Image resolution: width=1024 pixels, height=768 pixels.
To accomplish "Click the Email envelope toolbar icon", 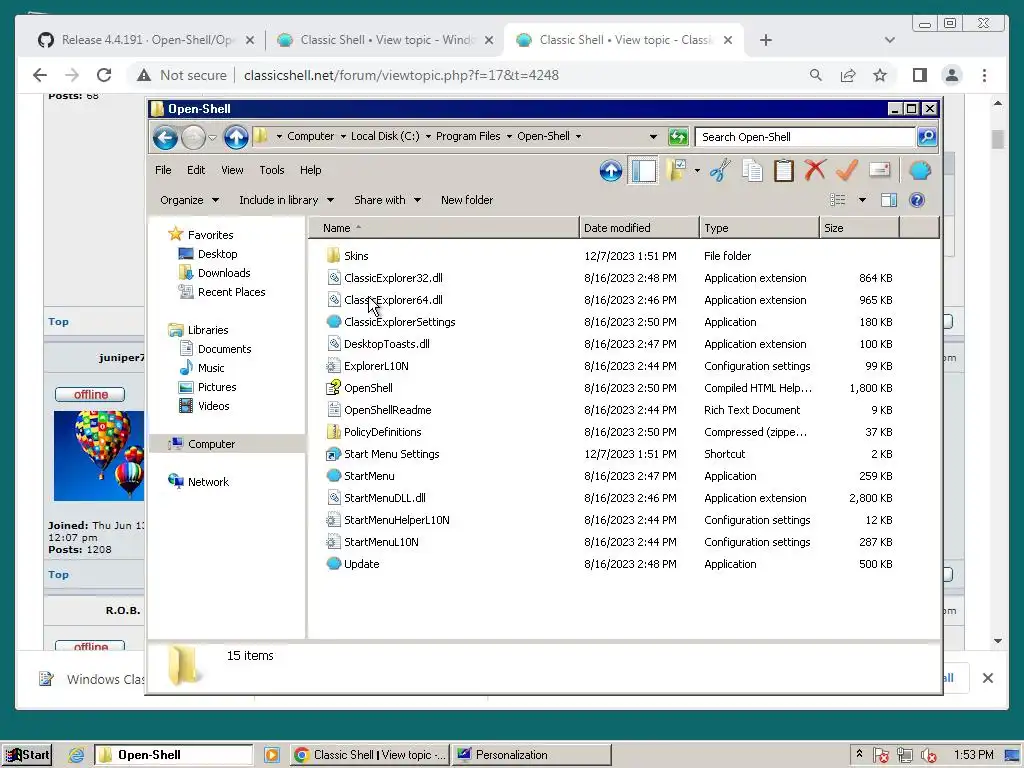I will click(x=880, y=170).
